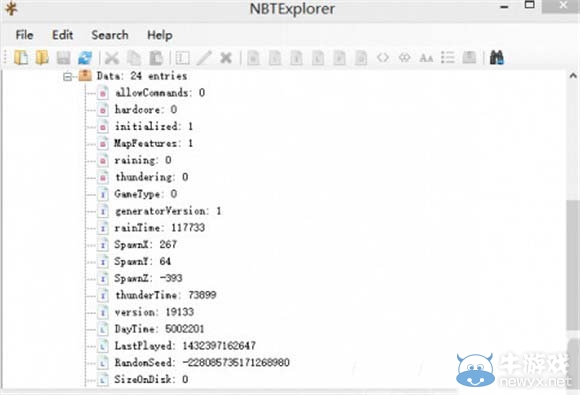Open the File menu
The width and height of the screenshot is (580, 395).
point(24,35)
